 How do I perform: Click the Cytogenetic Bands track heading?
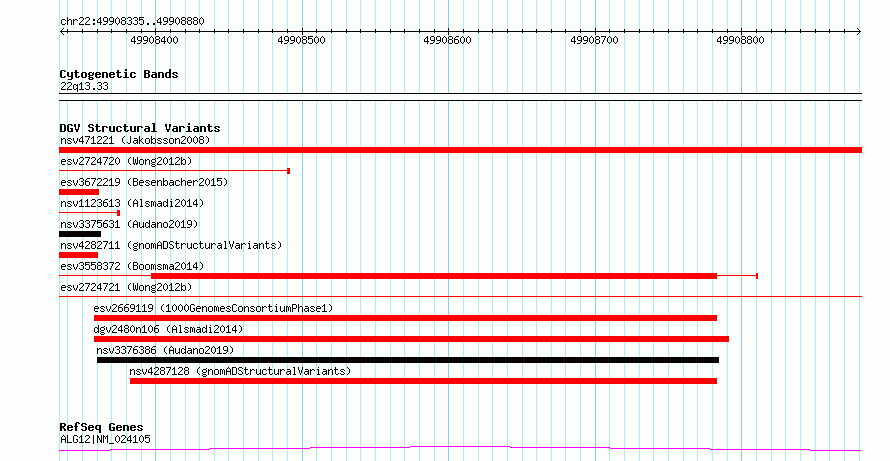[x=119, y=74]
